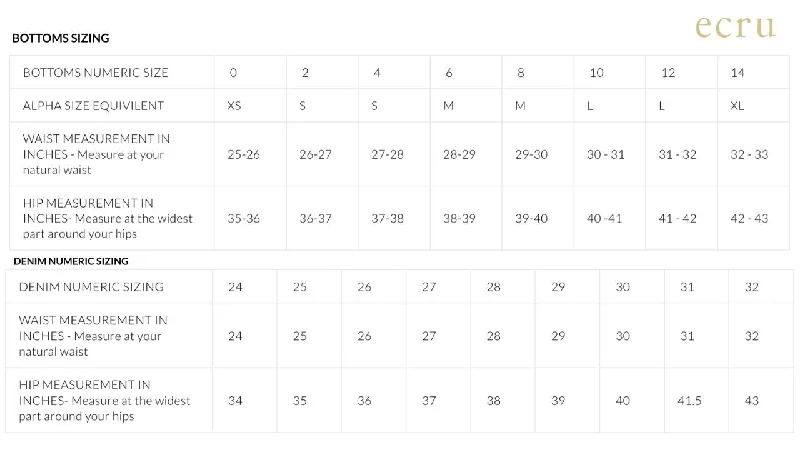Click the ecru brand logo
Viewport: 800px width, 450px height.
coord(735,28)
